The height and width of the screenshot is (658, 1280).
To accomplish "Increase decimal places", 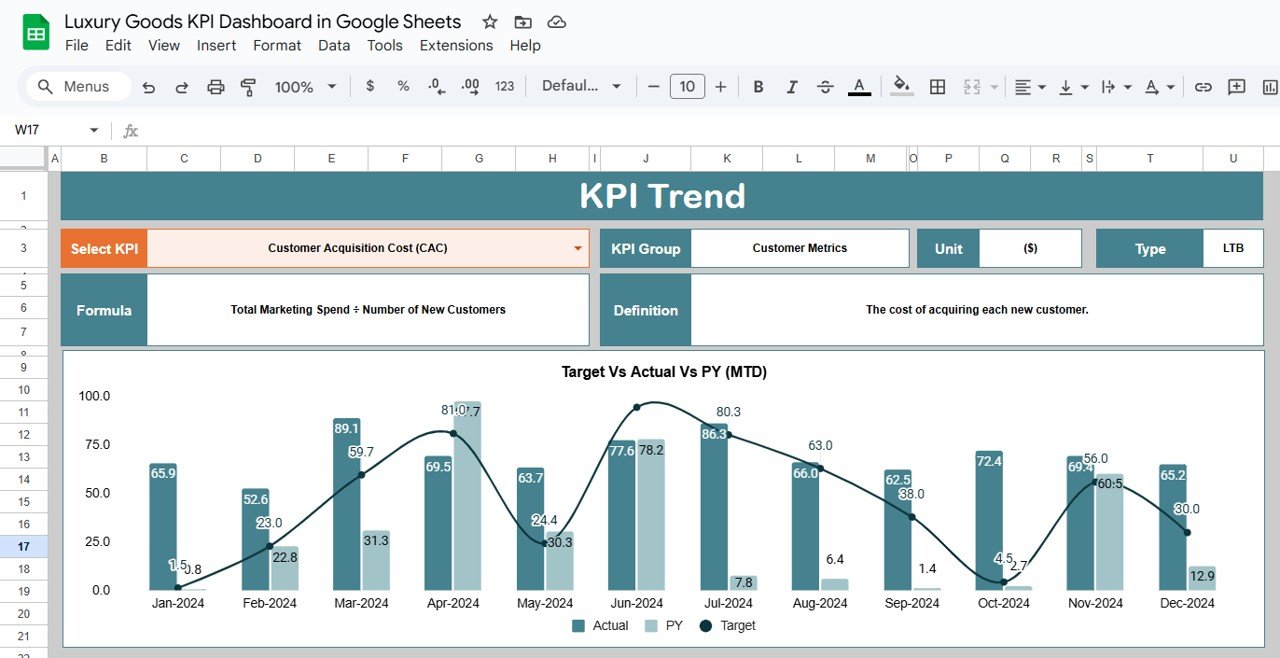I will tap(470, 87).
